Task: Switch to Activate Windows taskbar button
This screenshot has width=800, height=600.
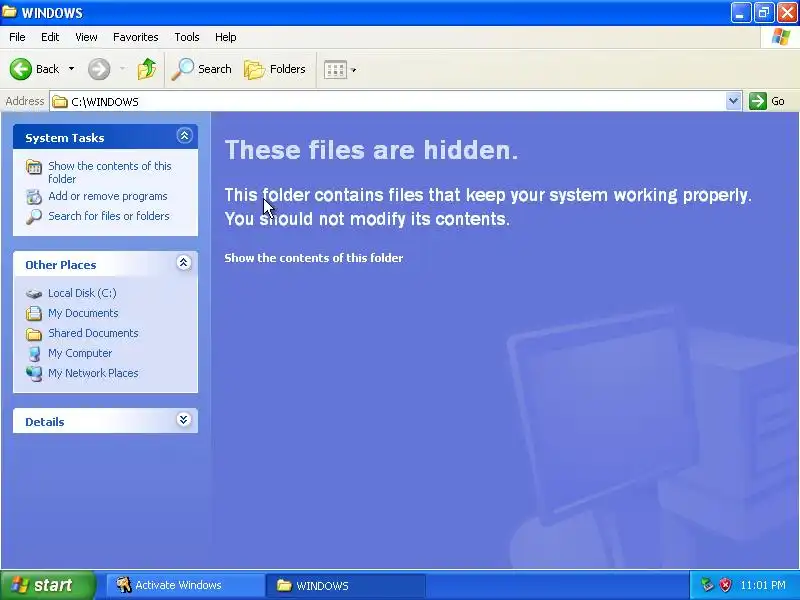Action: (185, 585)
